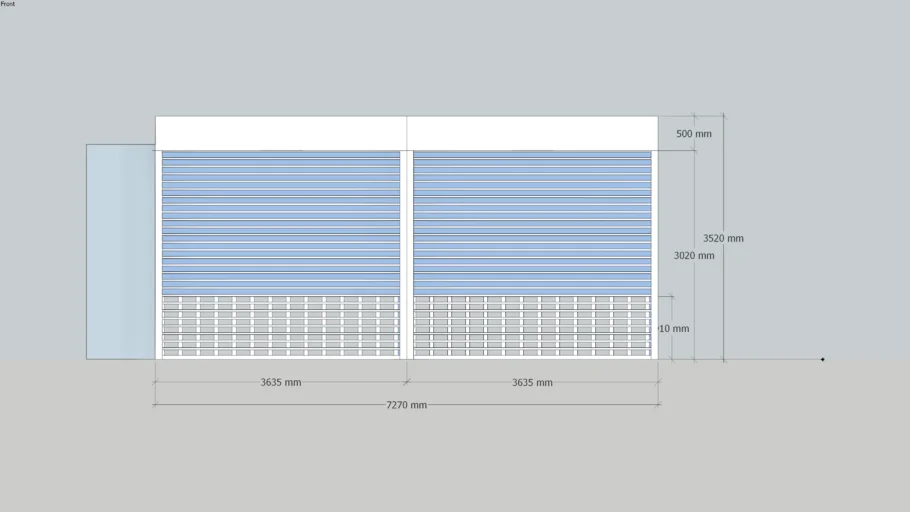Click the partially hidden 10 mm dimension
This screenshot has width=910, height=512.
click(675, 329)
